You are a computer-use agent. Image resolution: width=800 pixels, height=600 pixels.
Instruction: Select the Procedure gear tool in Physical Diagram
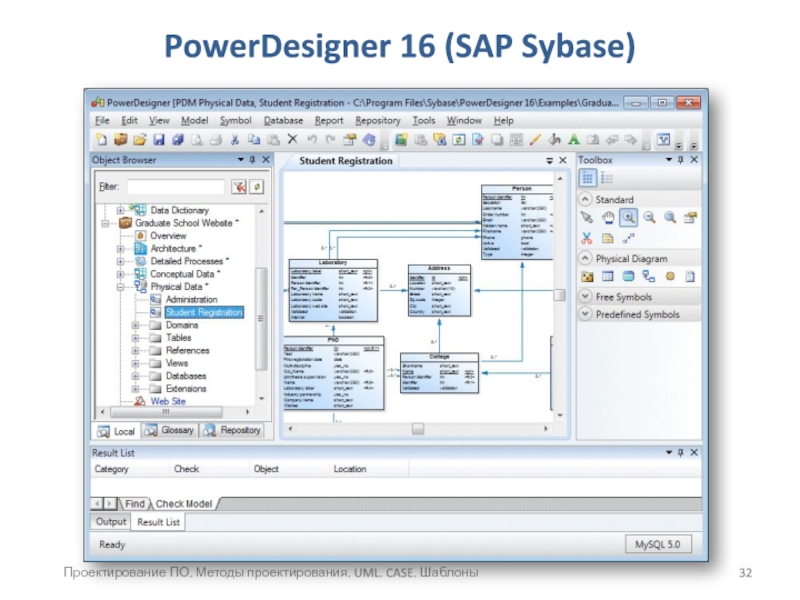(670, 276)
